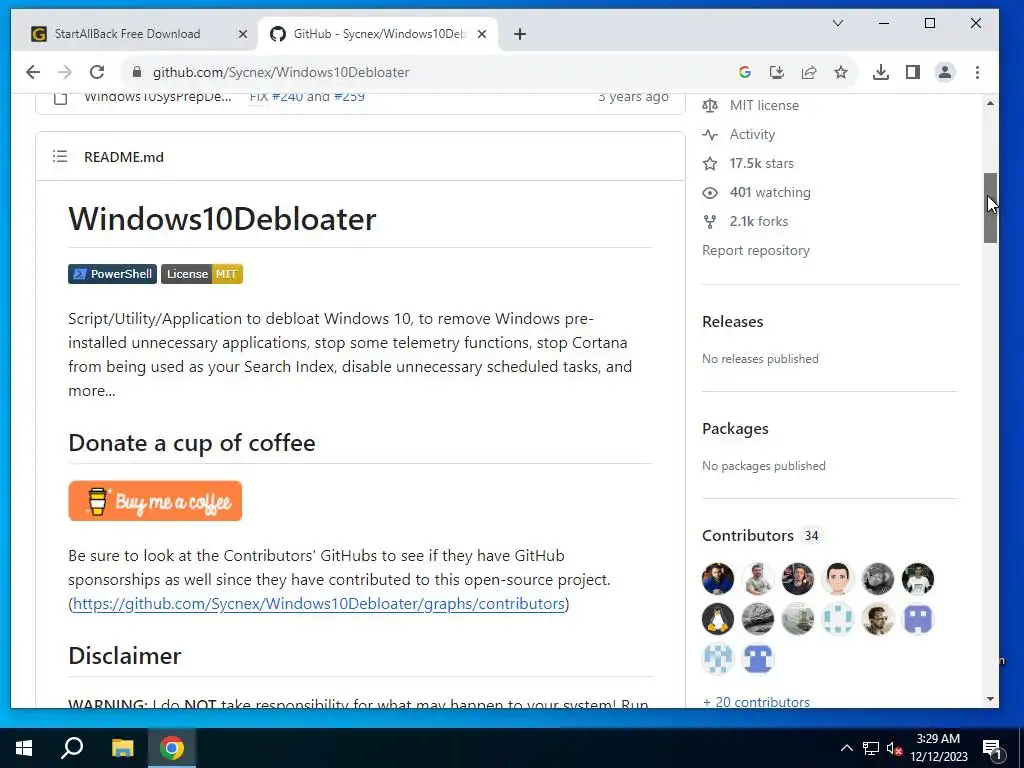The height and width of the screenshot is (768, 1024).
Task: Open Chrome three-dot menu
Action: 977,72
